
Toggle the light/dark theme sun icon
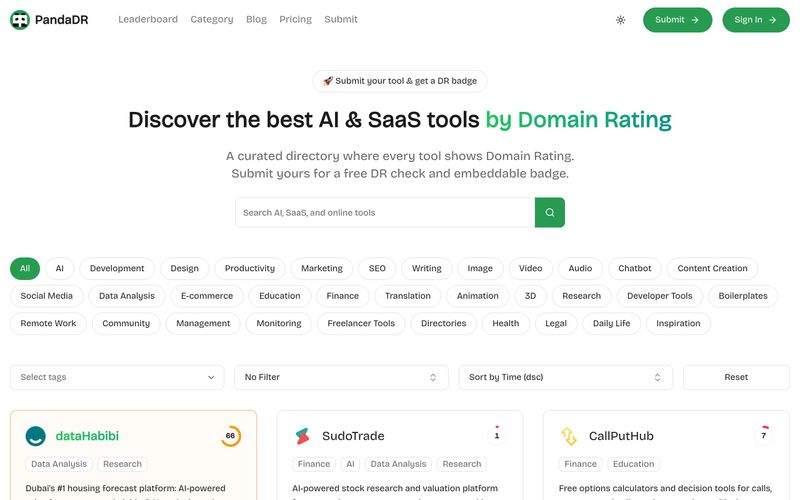pyautogui.click(x=620, y=20)
